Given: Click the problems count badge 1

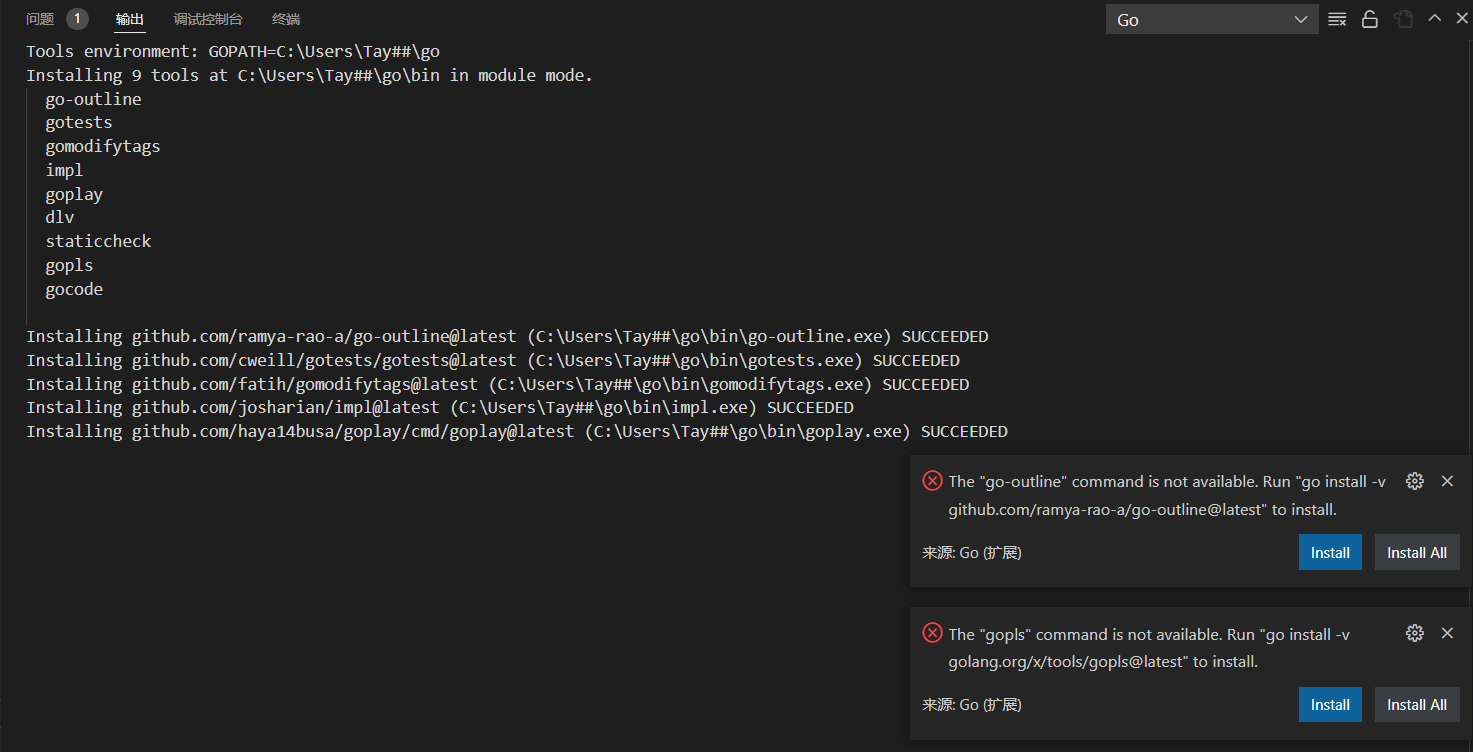Looking at the screenshot, I should (x=77, y=19).
